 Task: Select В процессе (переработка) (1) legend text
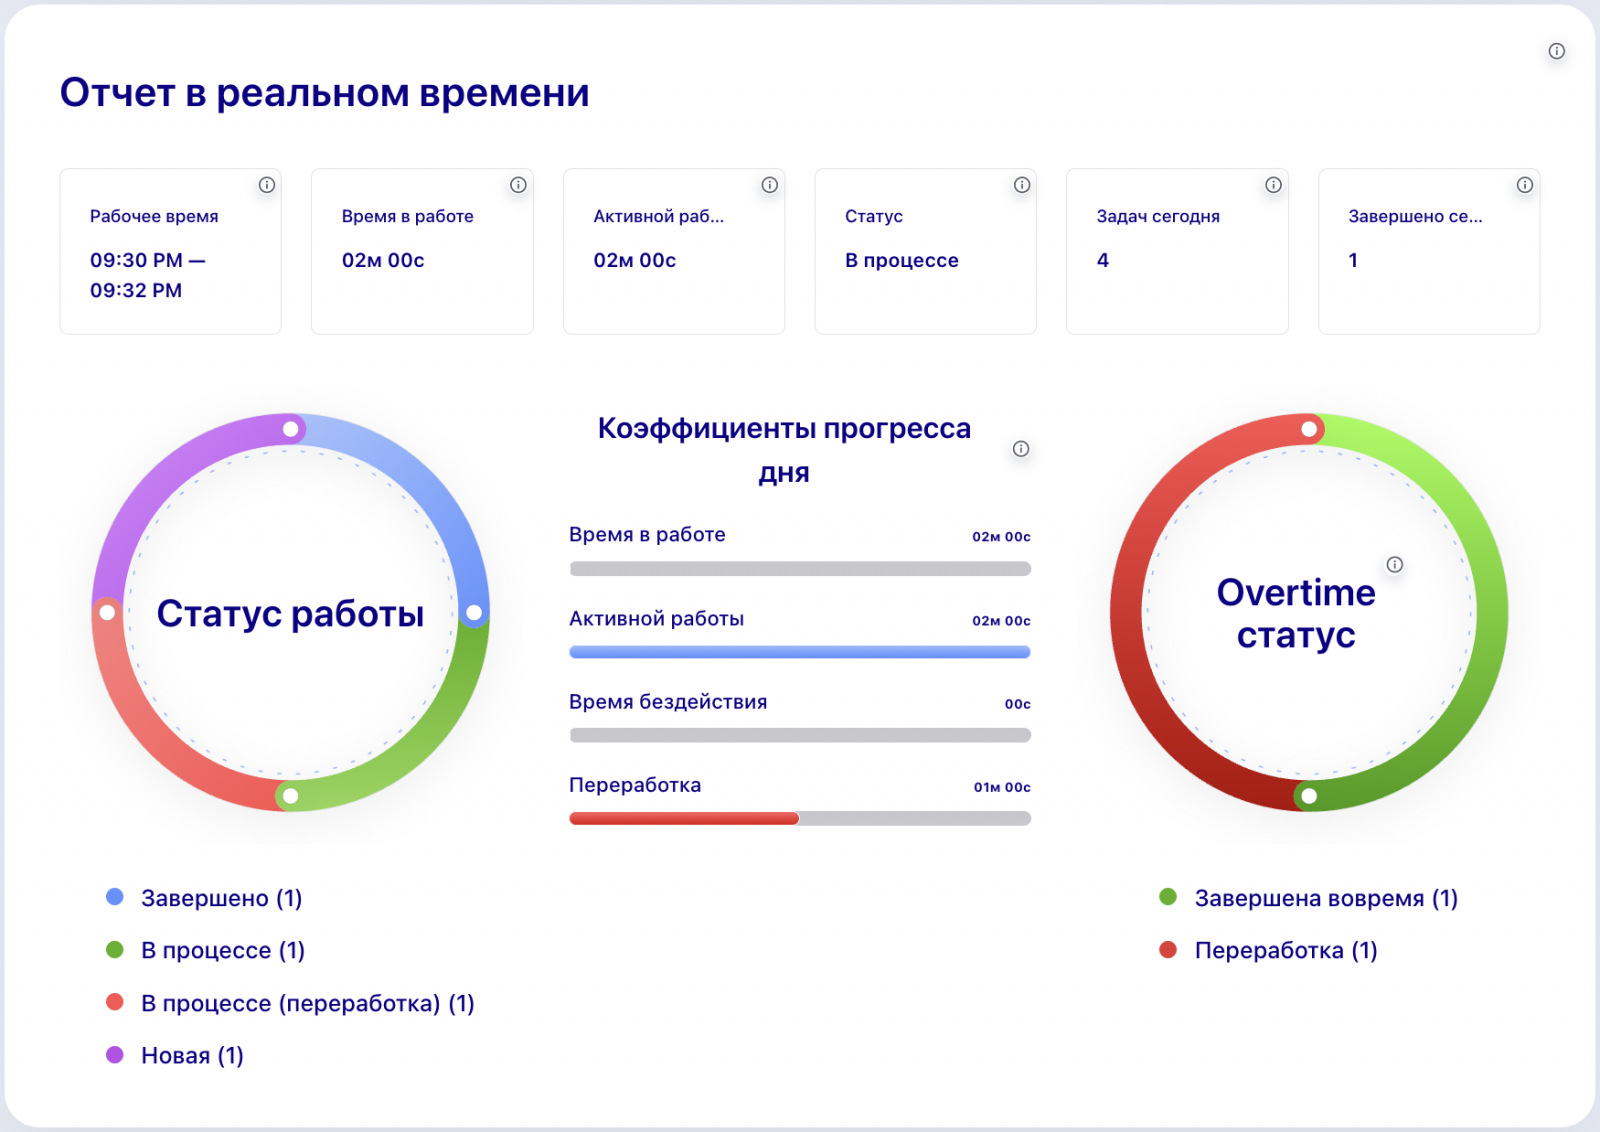(x=308, y=1003)
